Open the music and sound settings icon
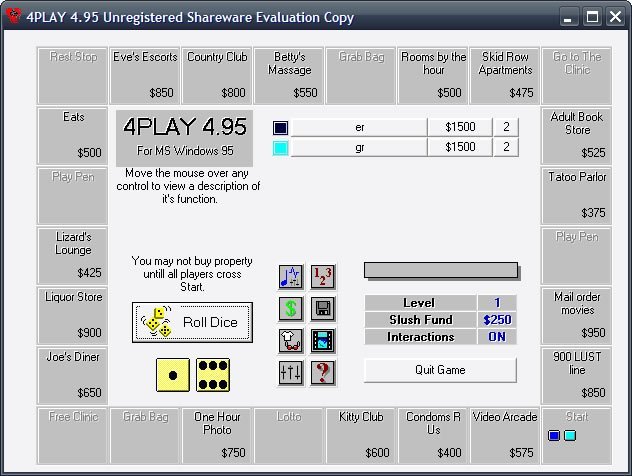 [291, 276]
